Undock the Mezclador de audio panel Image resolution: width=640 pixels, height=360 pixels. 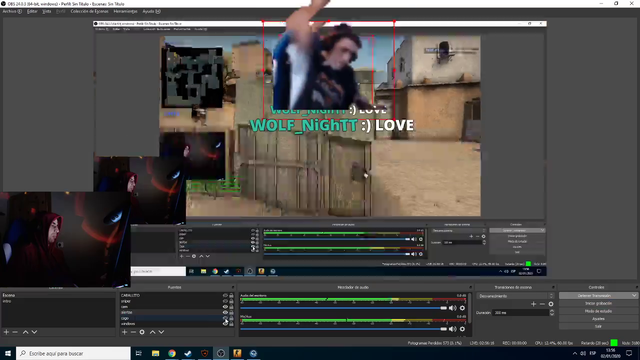[470, 287]
